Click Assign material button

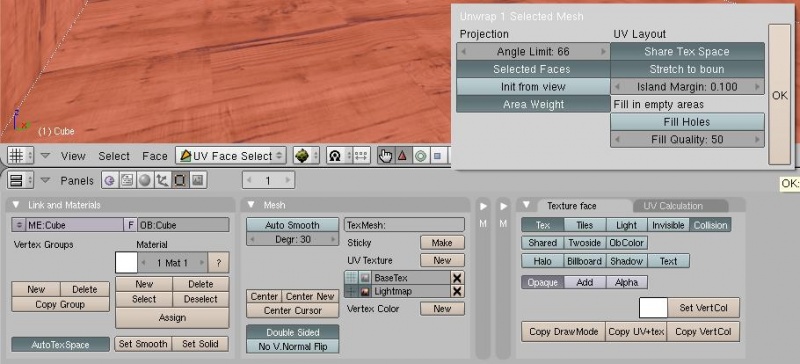coord(172,318)
